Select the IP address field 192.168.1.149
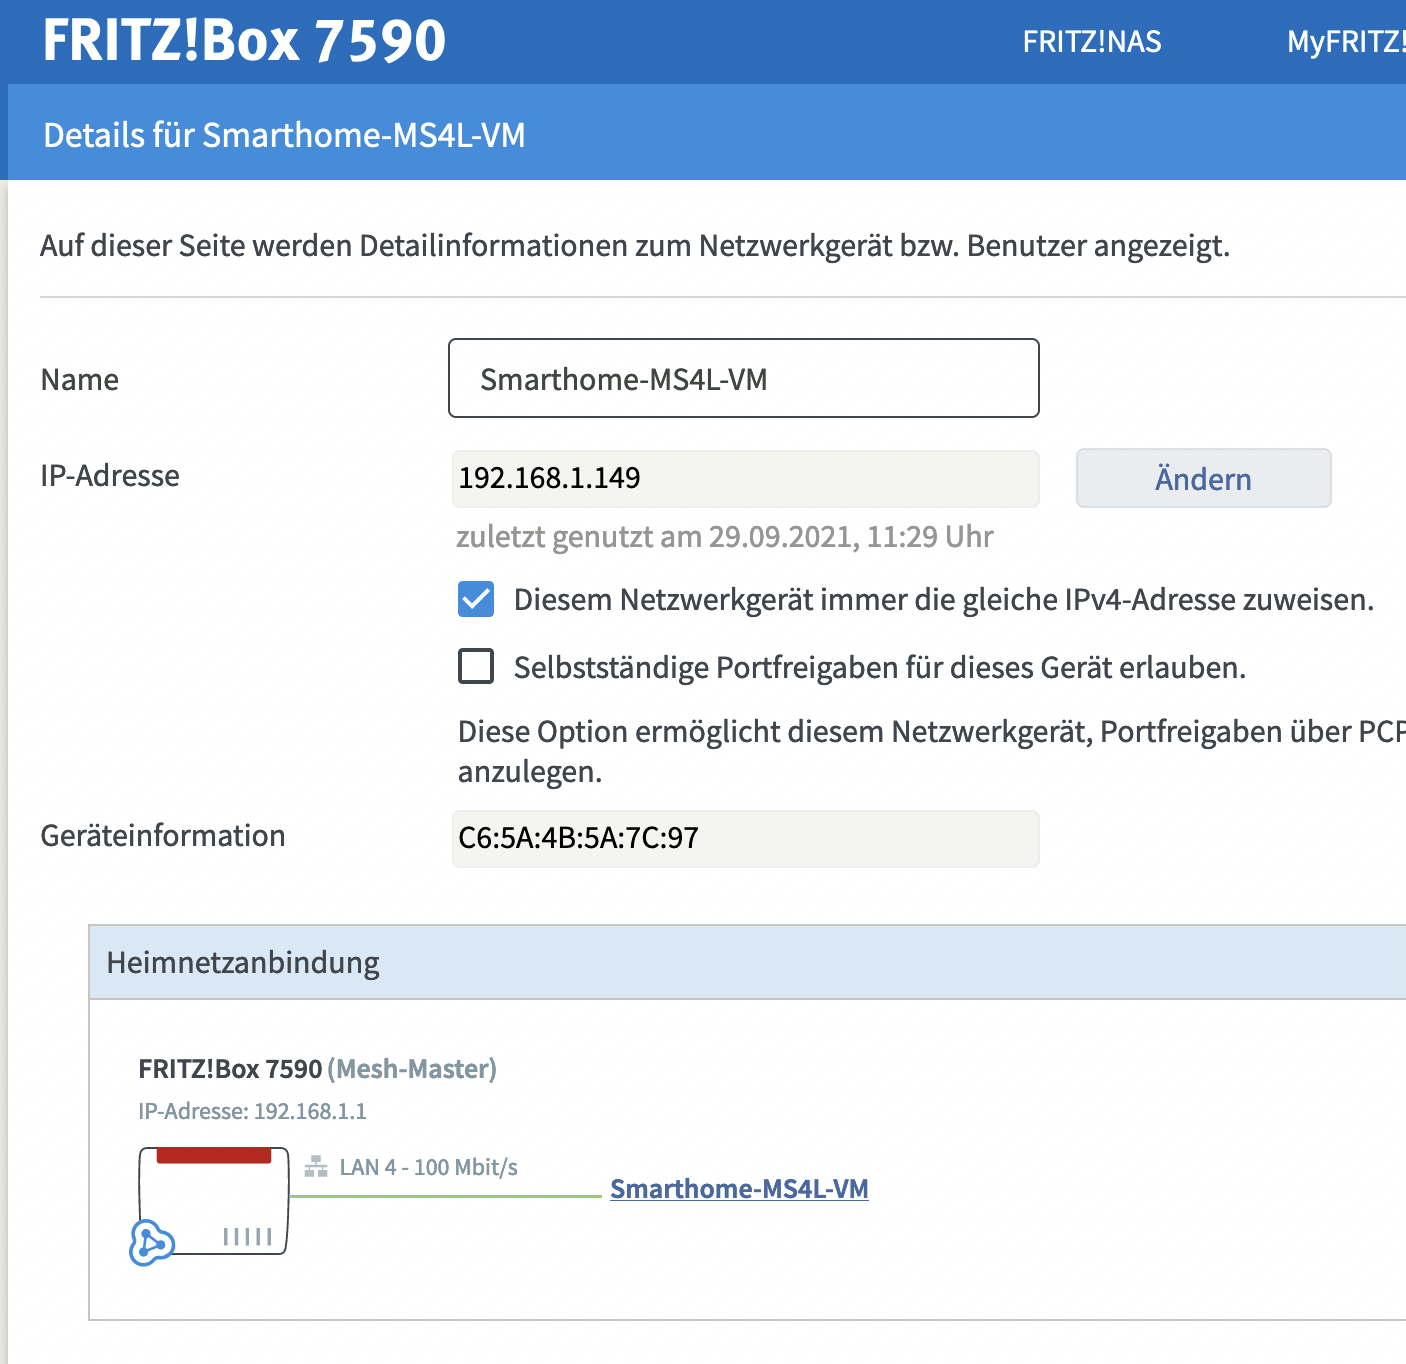 click(x=745, y=478)
